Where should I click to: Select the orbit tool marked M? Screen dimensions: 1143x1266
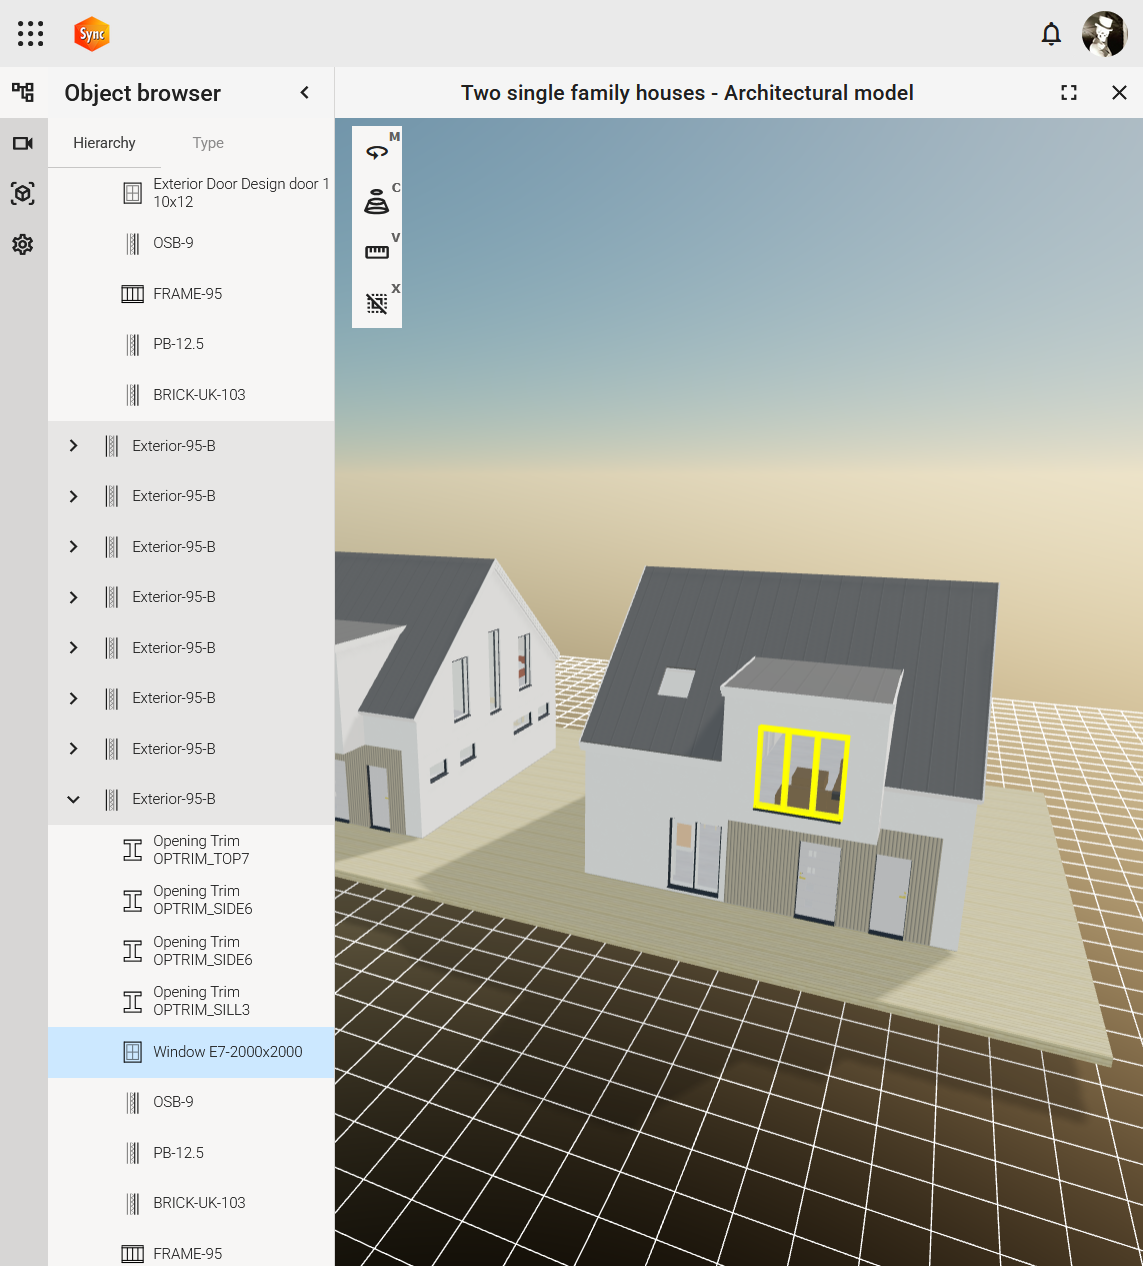377,152
